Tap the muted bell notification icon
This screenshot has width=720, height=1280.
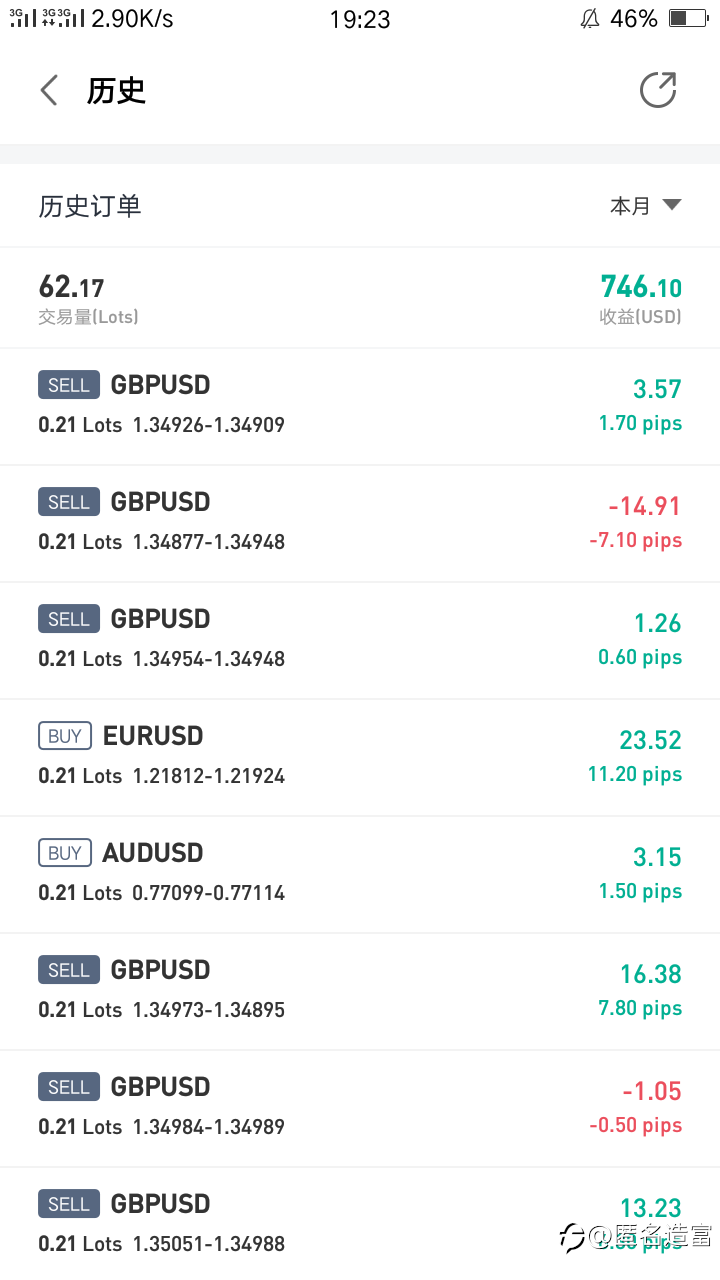590,18
